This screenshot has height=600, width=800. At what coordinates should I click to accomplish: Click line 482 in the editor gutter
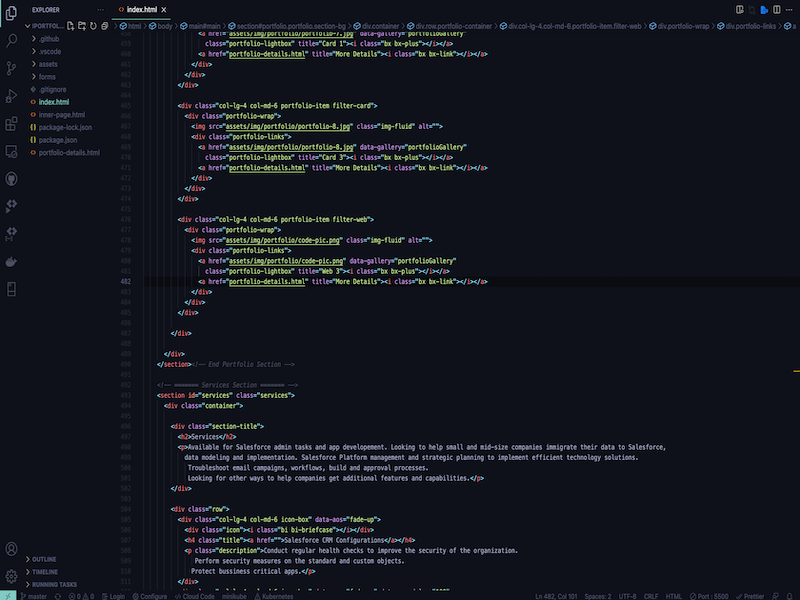pos(126,282)
